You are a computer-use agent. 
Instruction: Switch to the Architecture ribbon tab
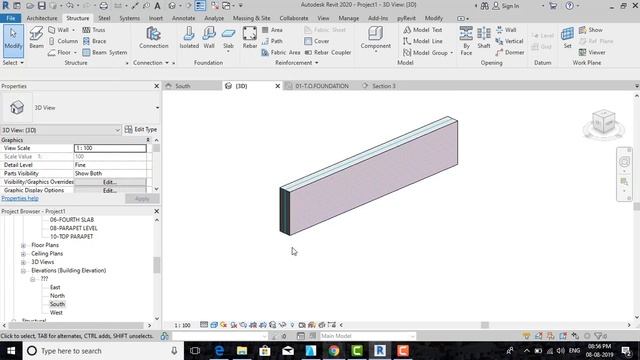(42, 18)
